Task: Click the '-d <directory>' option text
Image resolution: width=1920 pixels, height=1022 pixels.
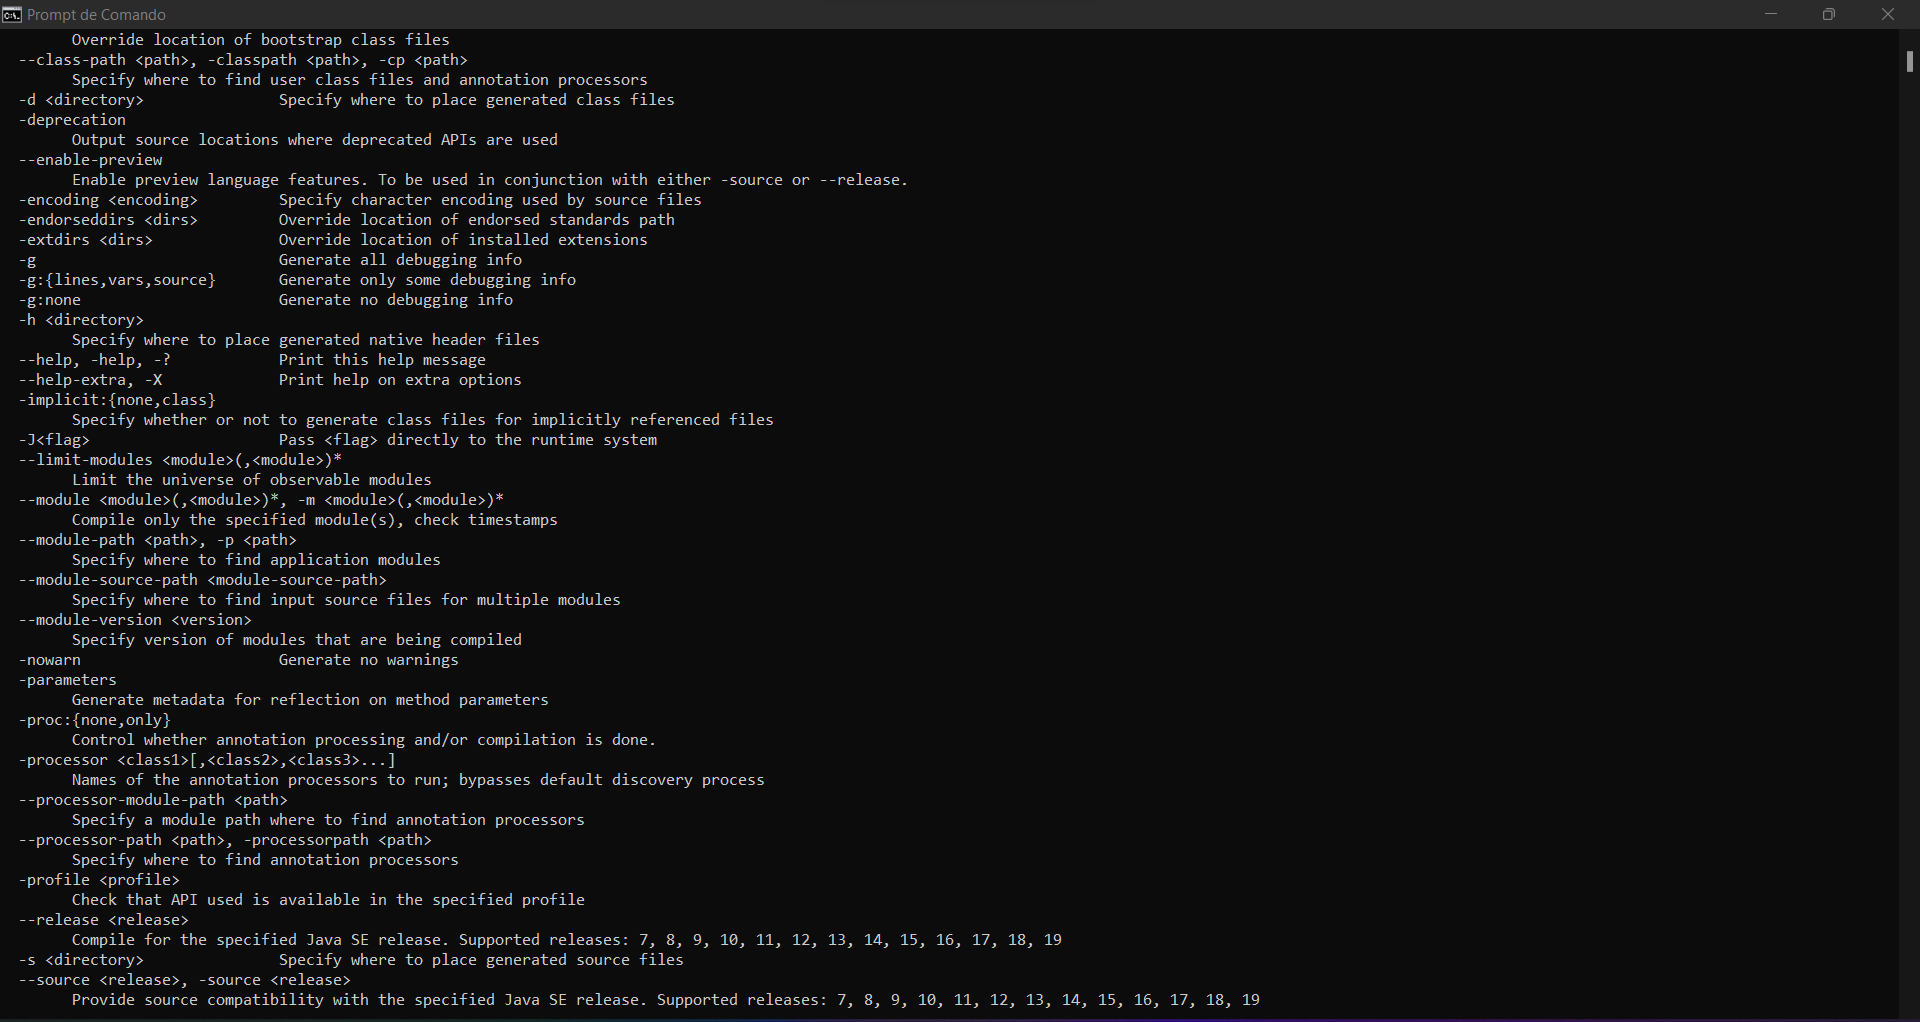Action: click(x=81, y=100)
